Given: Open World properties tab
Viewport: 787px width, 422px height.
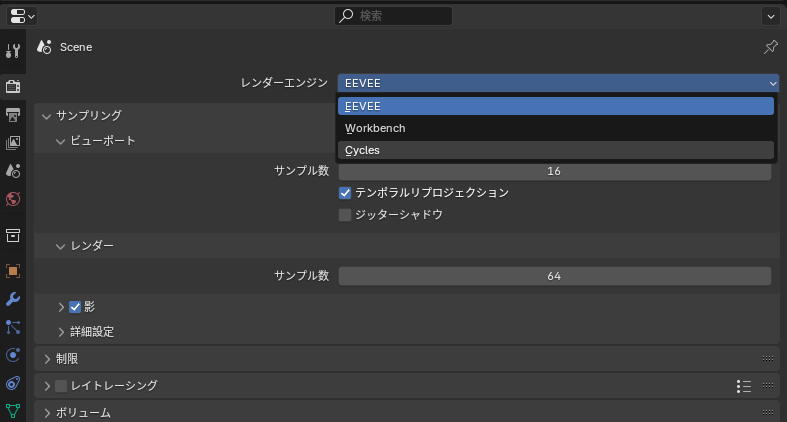Looking at the screenshot, I should (13, 199).
